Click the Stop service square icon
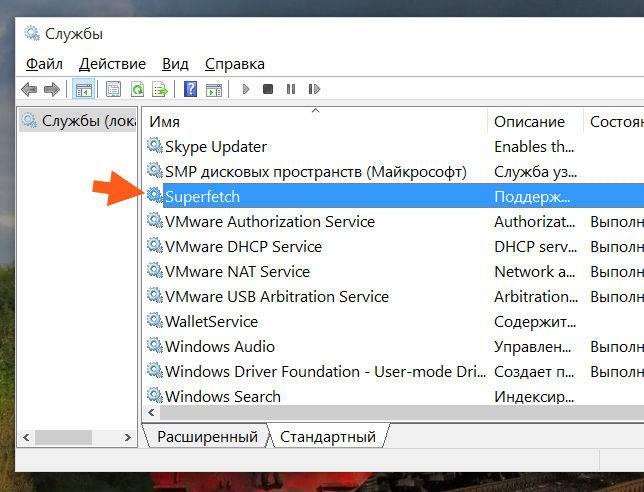644x492 pixels. [268, 89]
